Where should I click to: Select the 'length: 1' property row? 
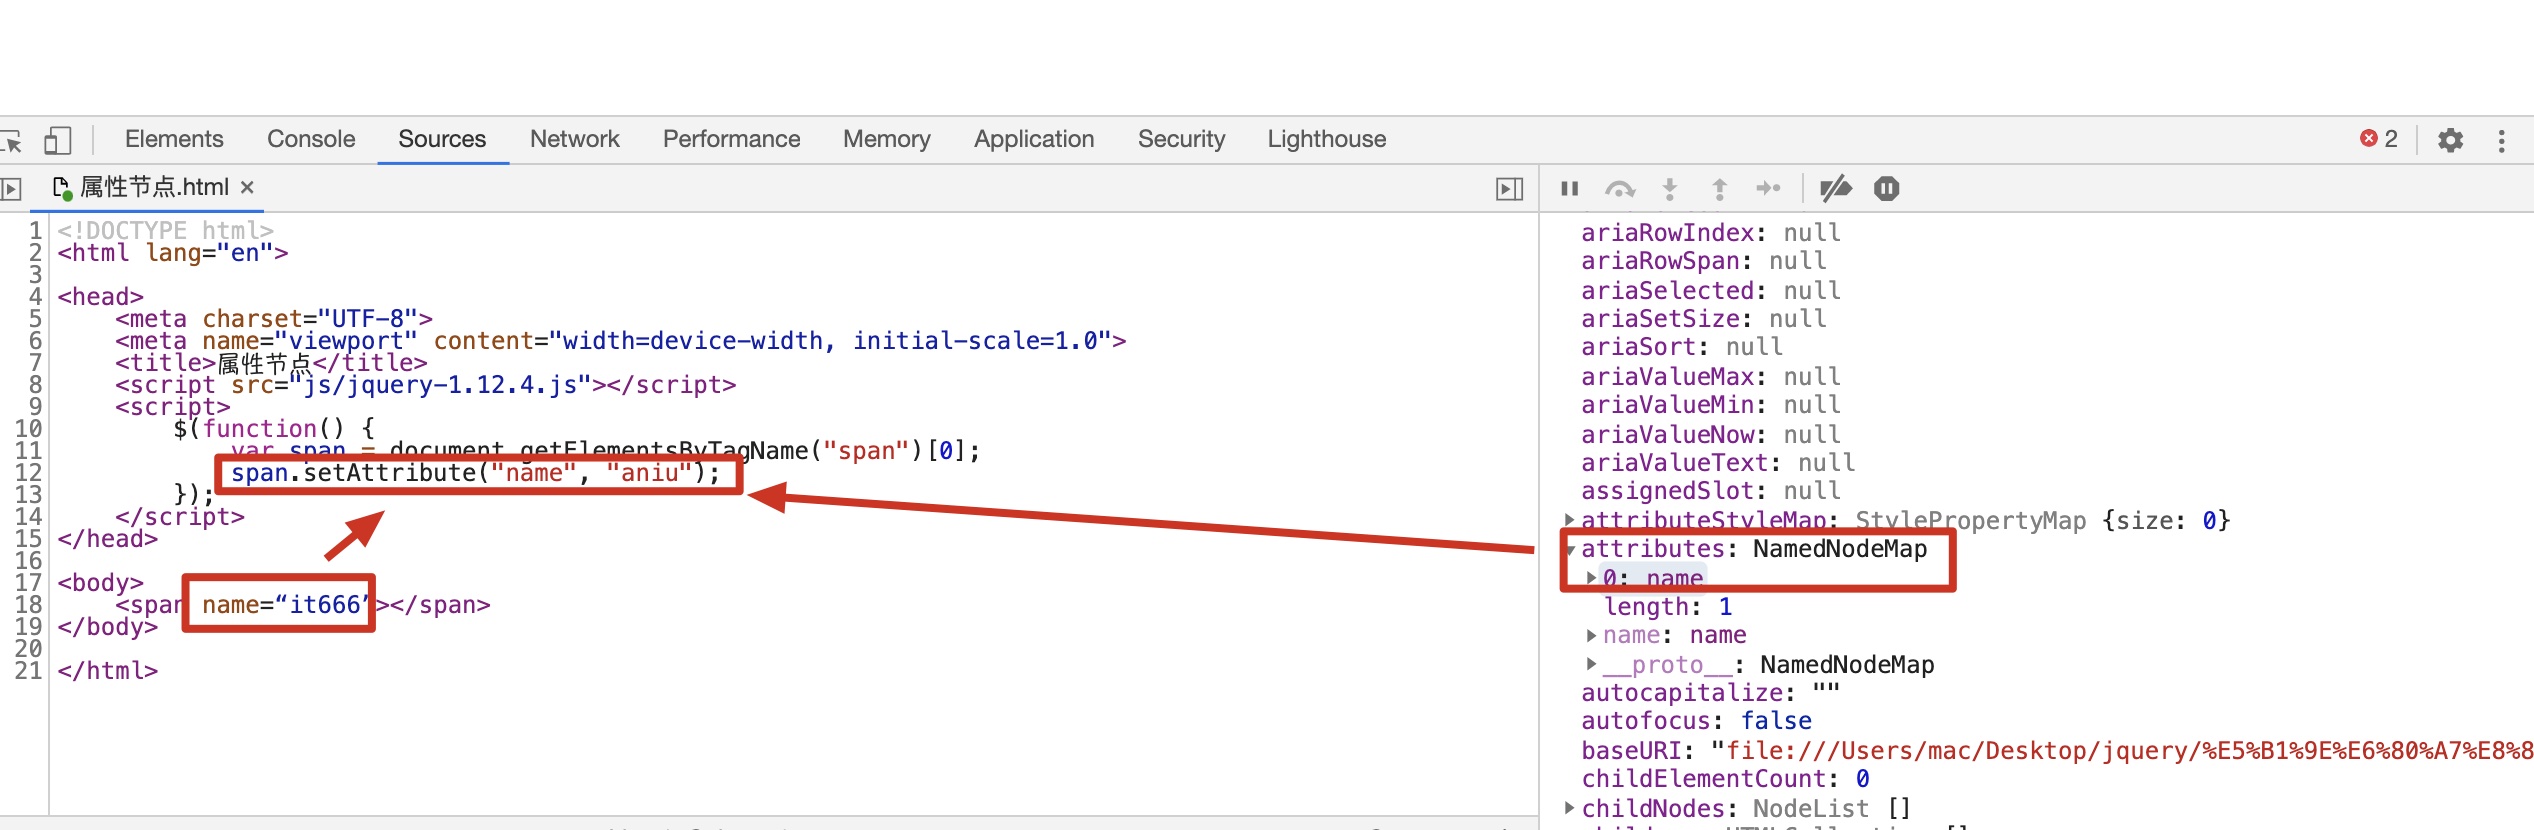(x=1668, y=607)
